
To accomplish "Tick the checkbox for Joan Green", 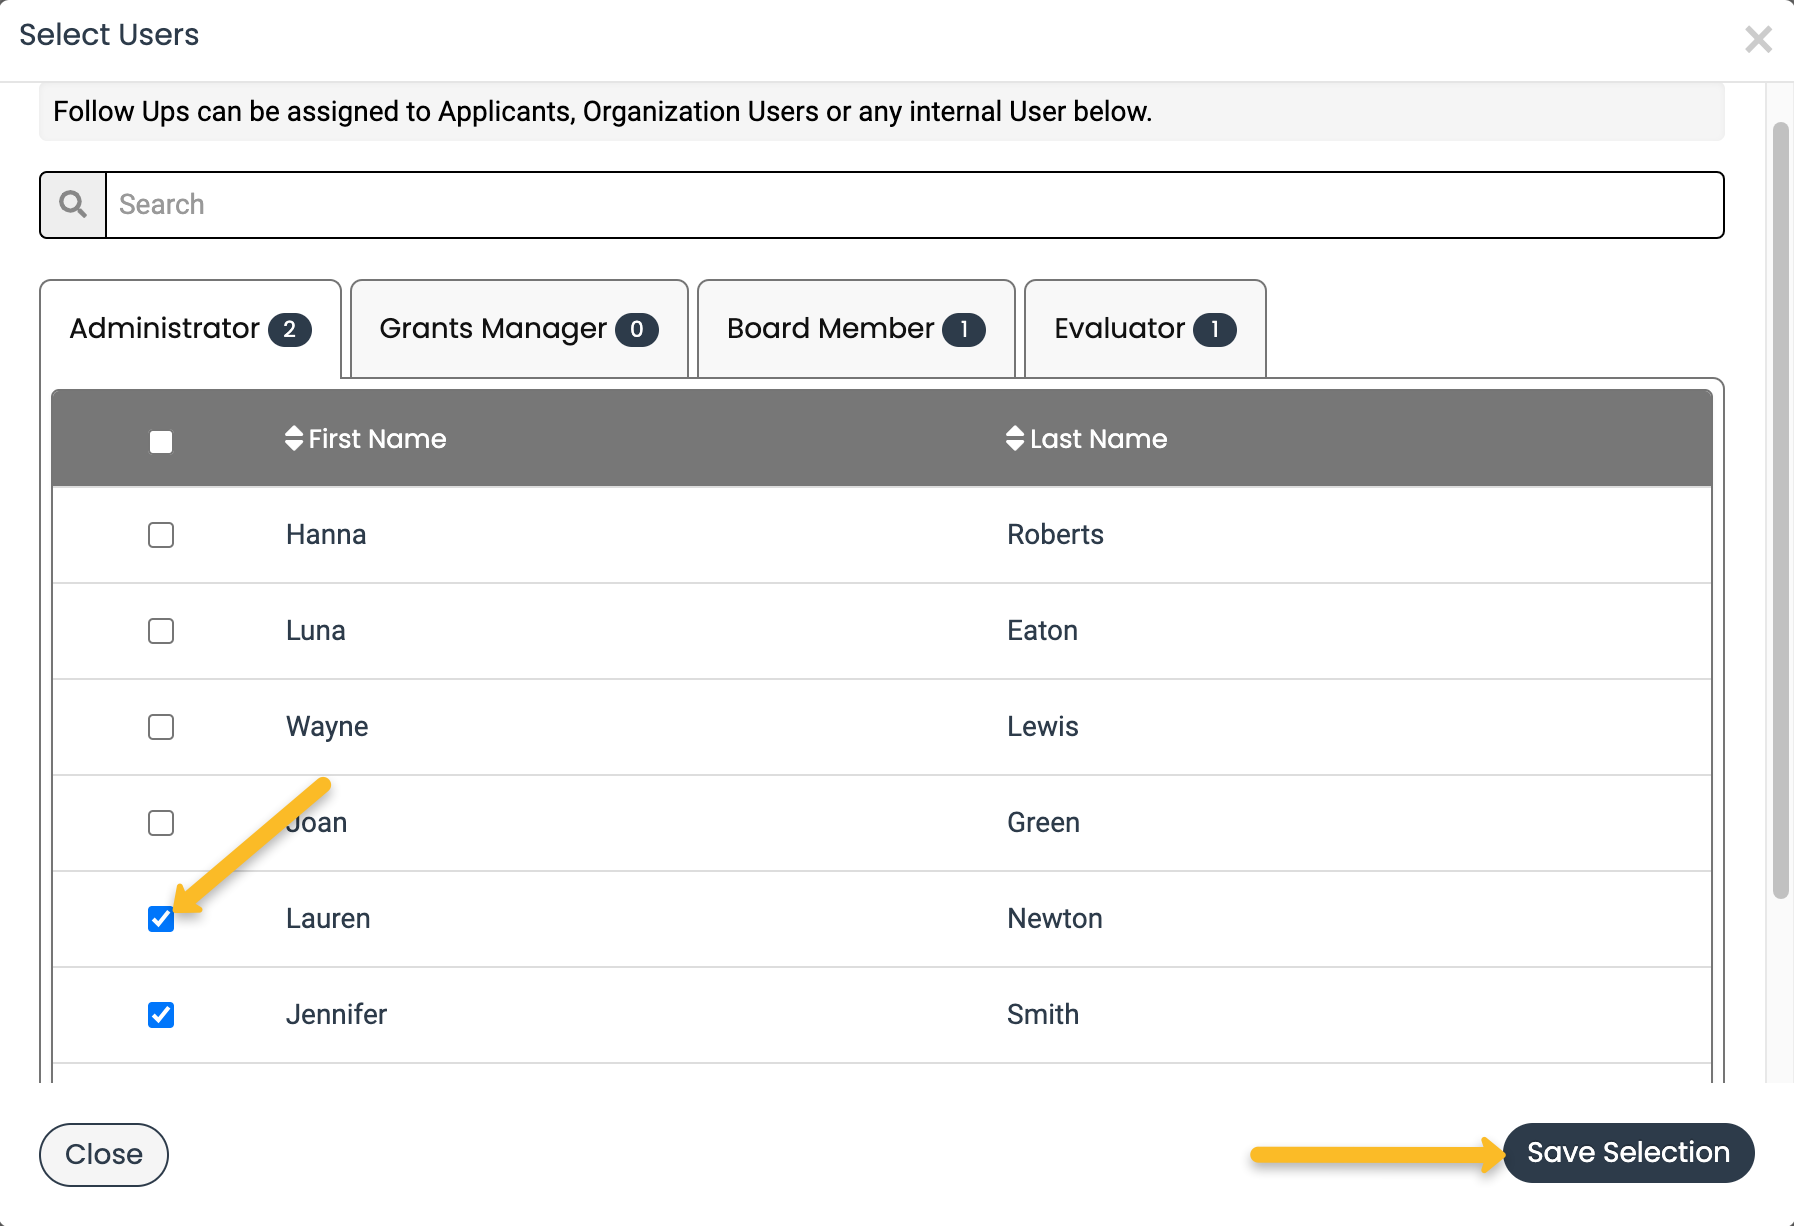I will point(161,823).
